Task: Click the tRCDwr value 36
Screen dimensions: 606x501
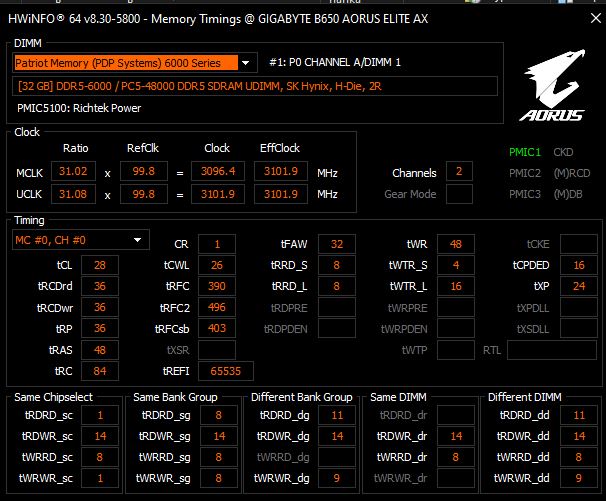Action: pos(100,307)
